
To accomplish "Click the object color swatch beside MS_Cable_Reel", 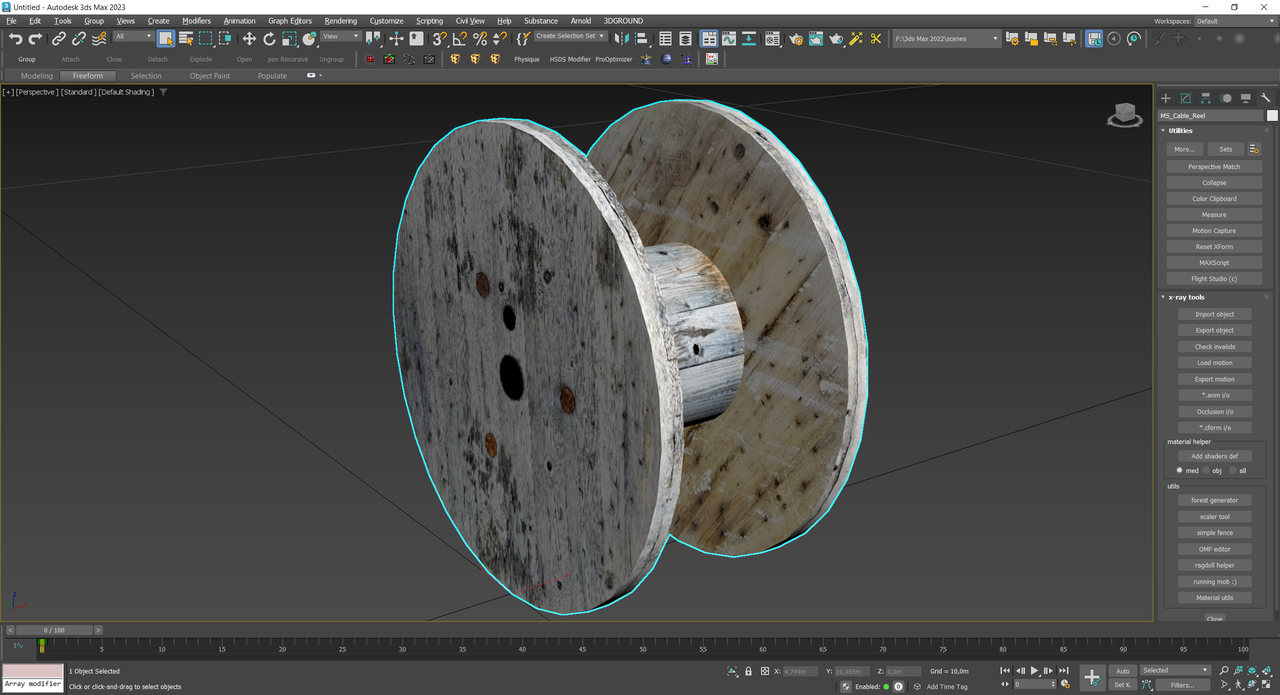I will [x=1272, y=115].
